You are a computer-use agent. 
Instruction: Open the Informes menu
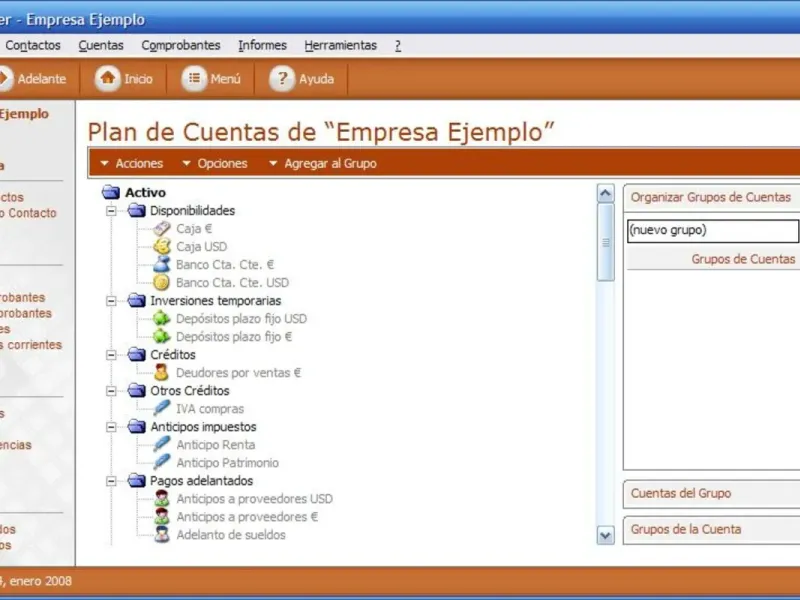tap(262, 45)
